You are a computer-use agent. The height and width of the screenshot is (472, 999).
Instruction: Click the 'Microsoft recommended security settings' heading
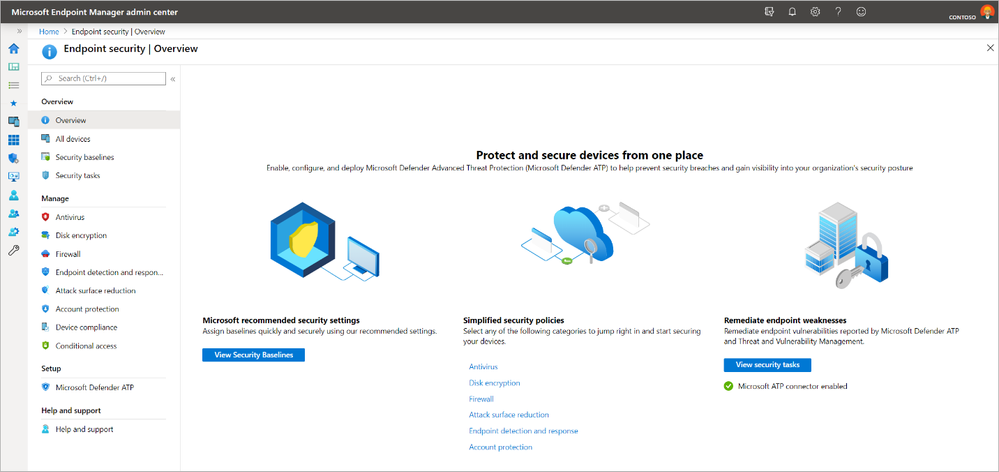point(281,320)
